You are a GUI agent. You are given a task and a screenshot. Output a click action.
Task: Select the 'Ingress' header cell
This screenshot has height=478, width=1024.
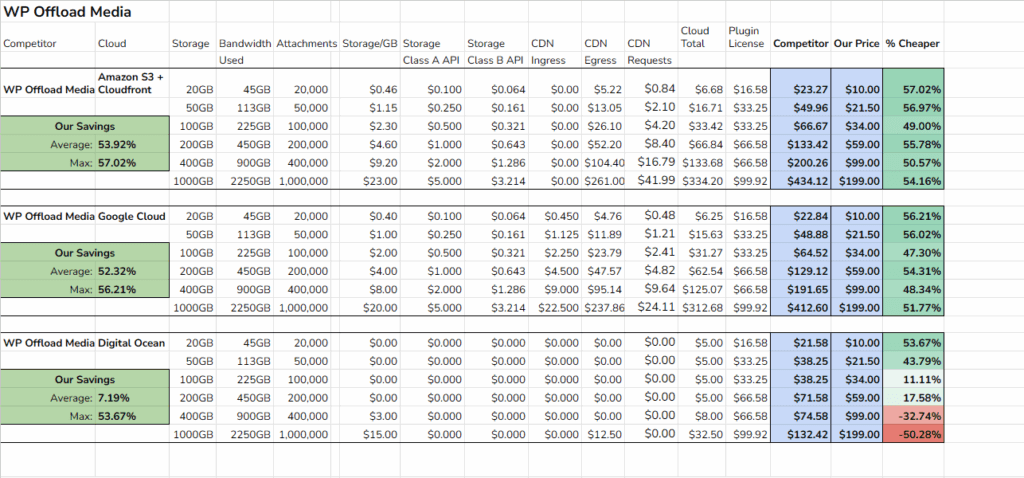coord(554,60)
